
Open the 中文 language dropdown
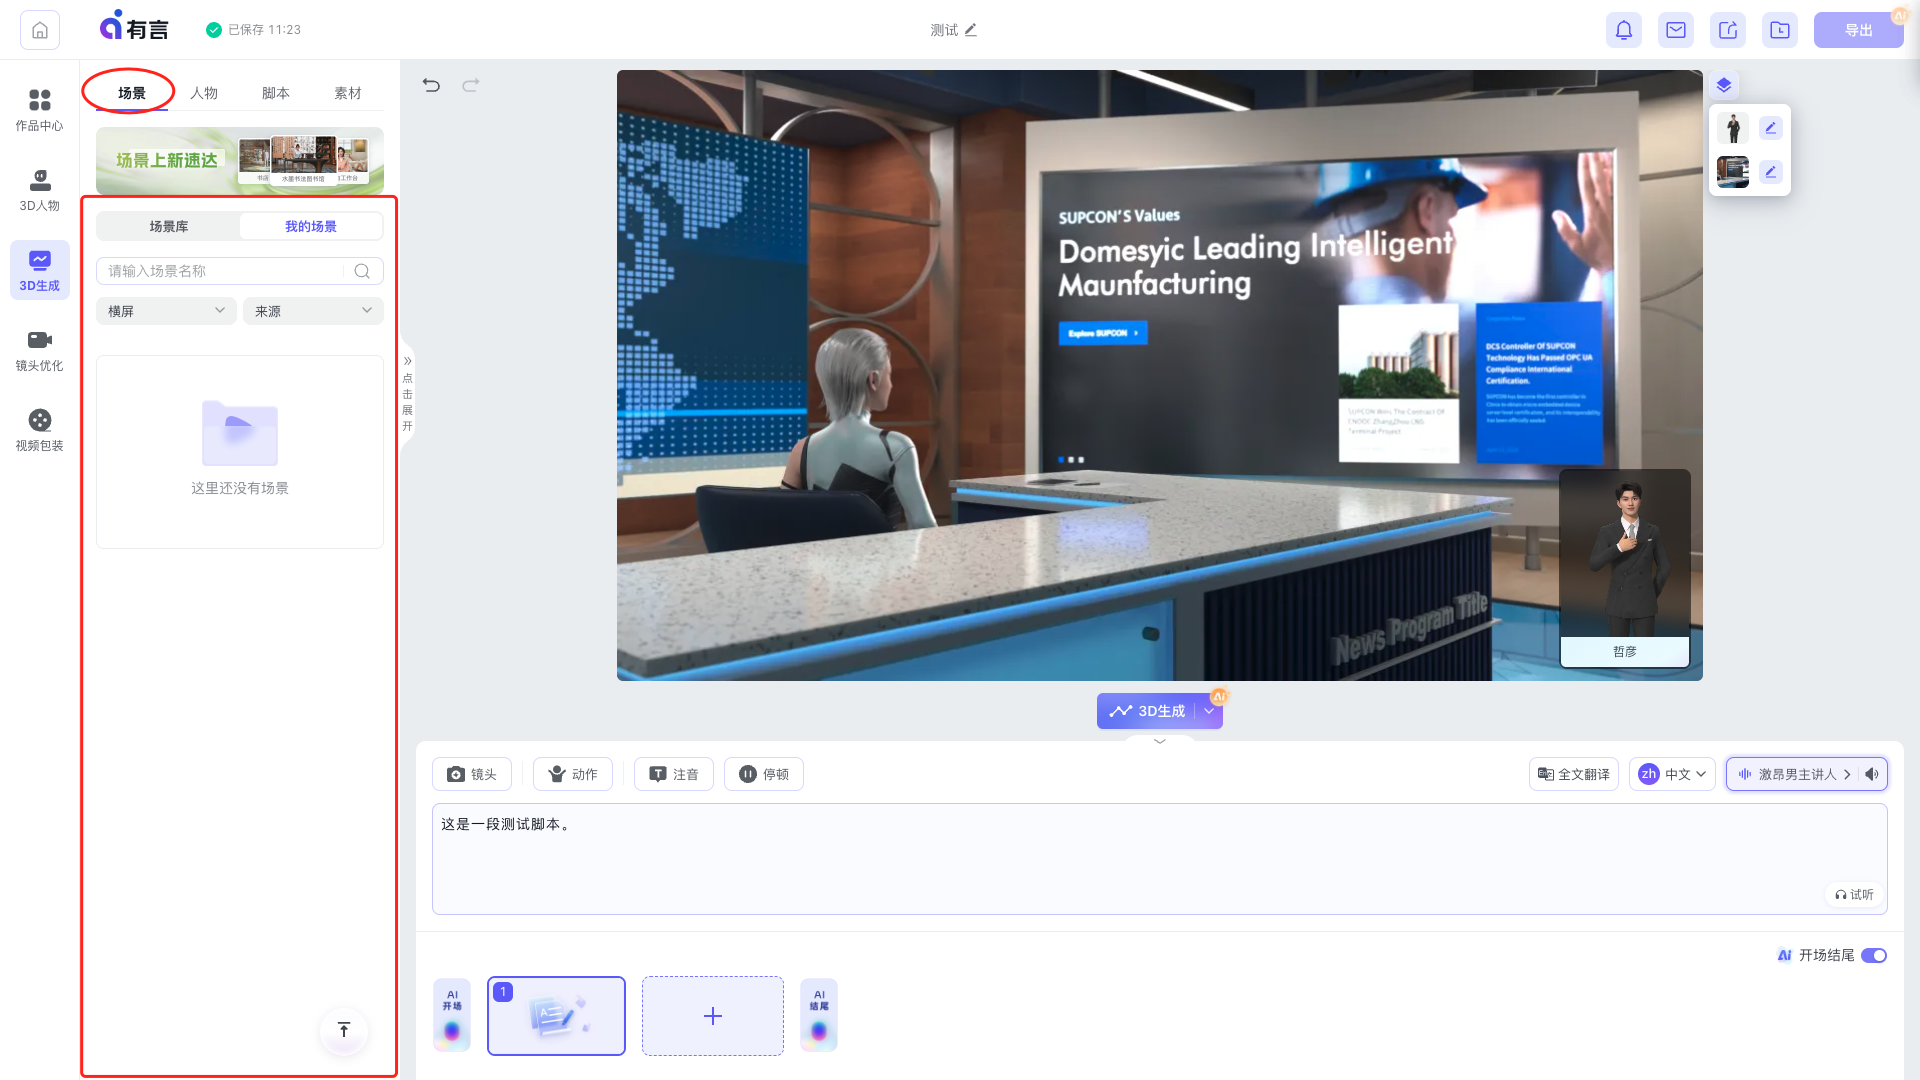pyautogui.click(x=1672, y=774)
